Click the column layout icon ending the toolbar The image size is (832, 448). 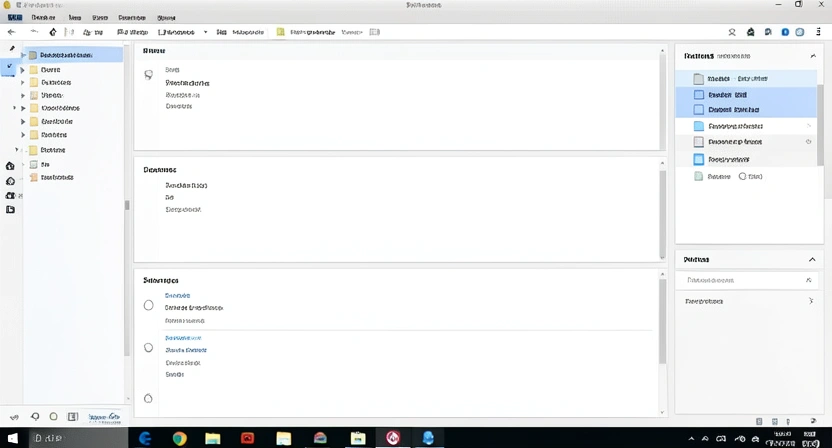375,32
